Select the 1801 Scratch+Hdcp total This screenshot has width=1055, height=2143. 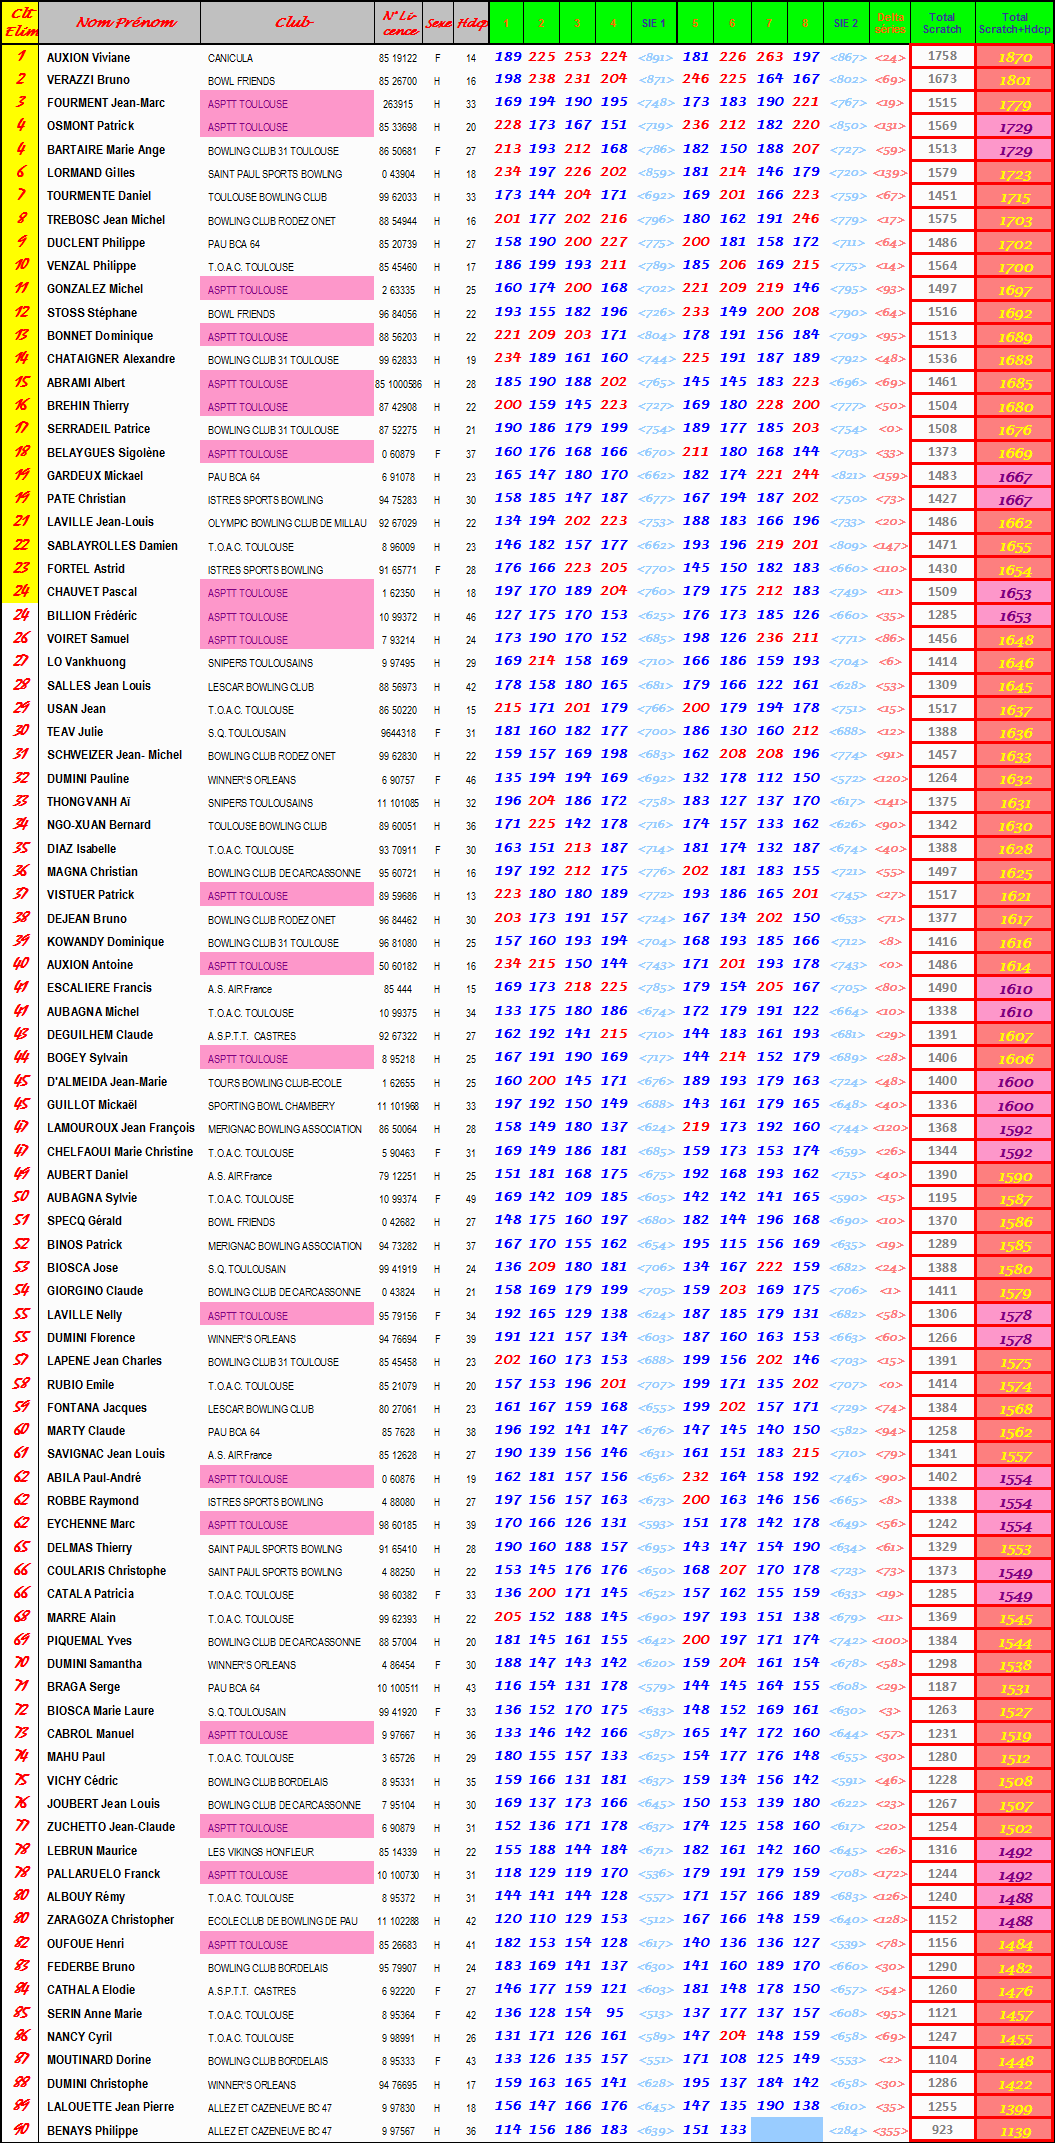(x=1015, y=80)
